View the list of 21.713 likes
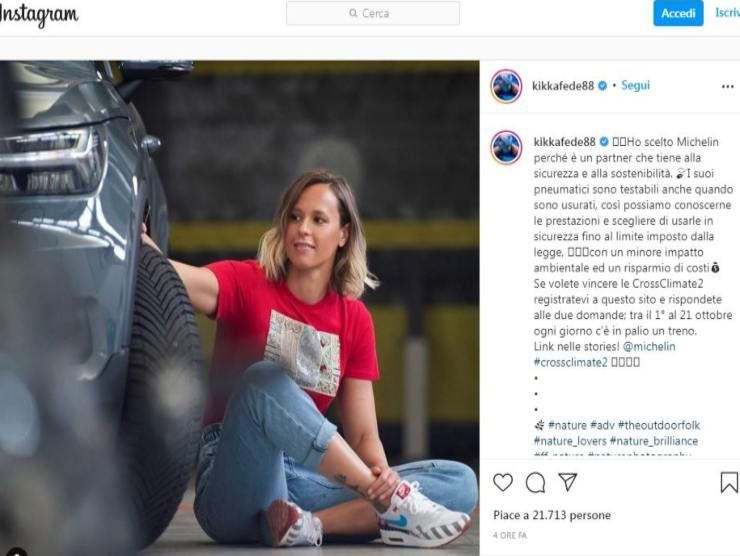740x556 pixels. (x=552, y=515)
